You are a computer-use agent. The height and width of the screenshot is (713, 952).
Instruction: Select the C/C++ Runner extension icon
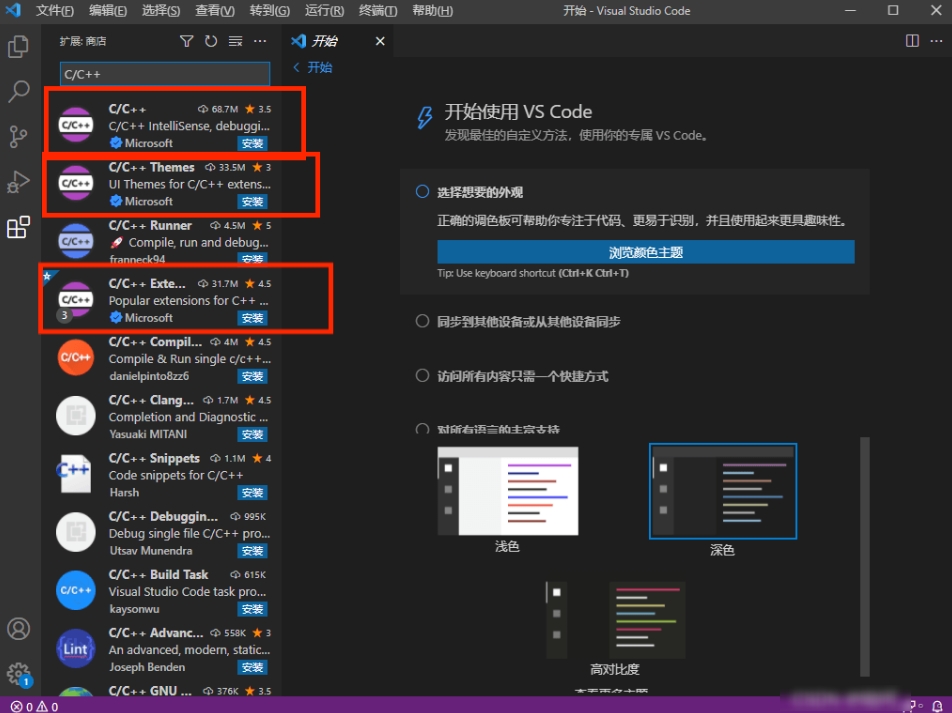pyautogui.click(x=75, y=241)
